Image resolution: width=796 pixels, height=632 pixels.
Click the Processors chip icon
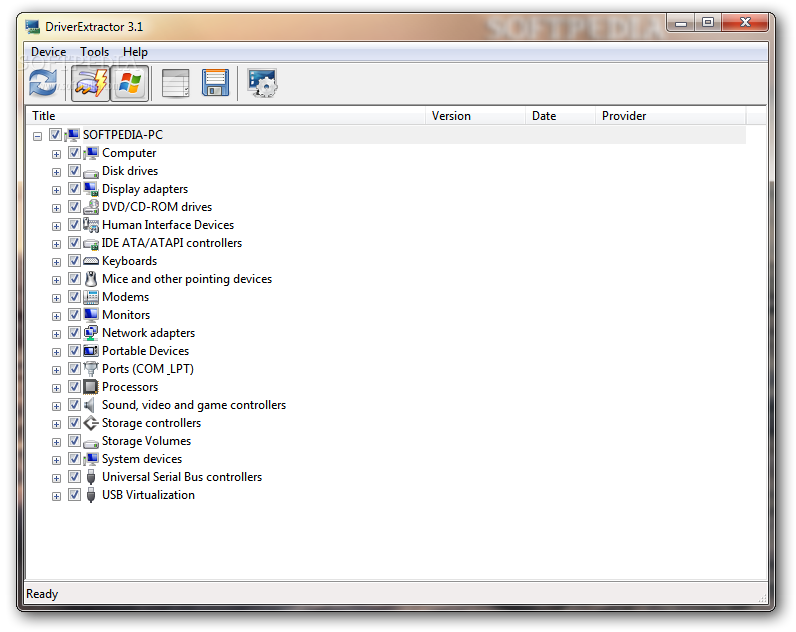91,387
